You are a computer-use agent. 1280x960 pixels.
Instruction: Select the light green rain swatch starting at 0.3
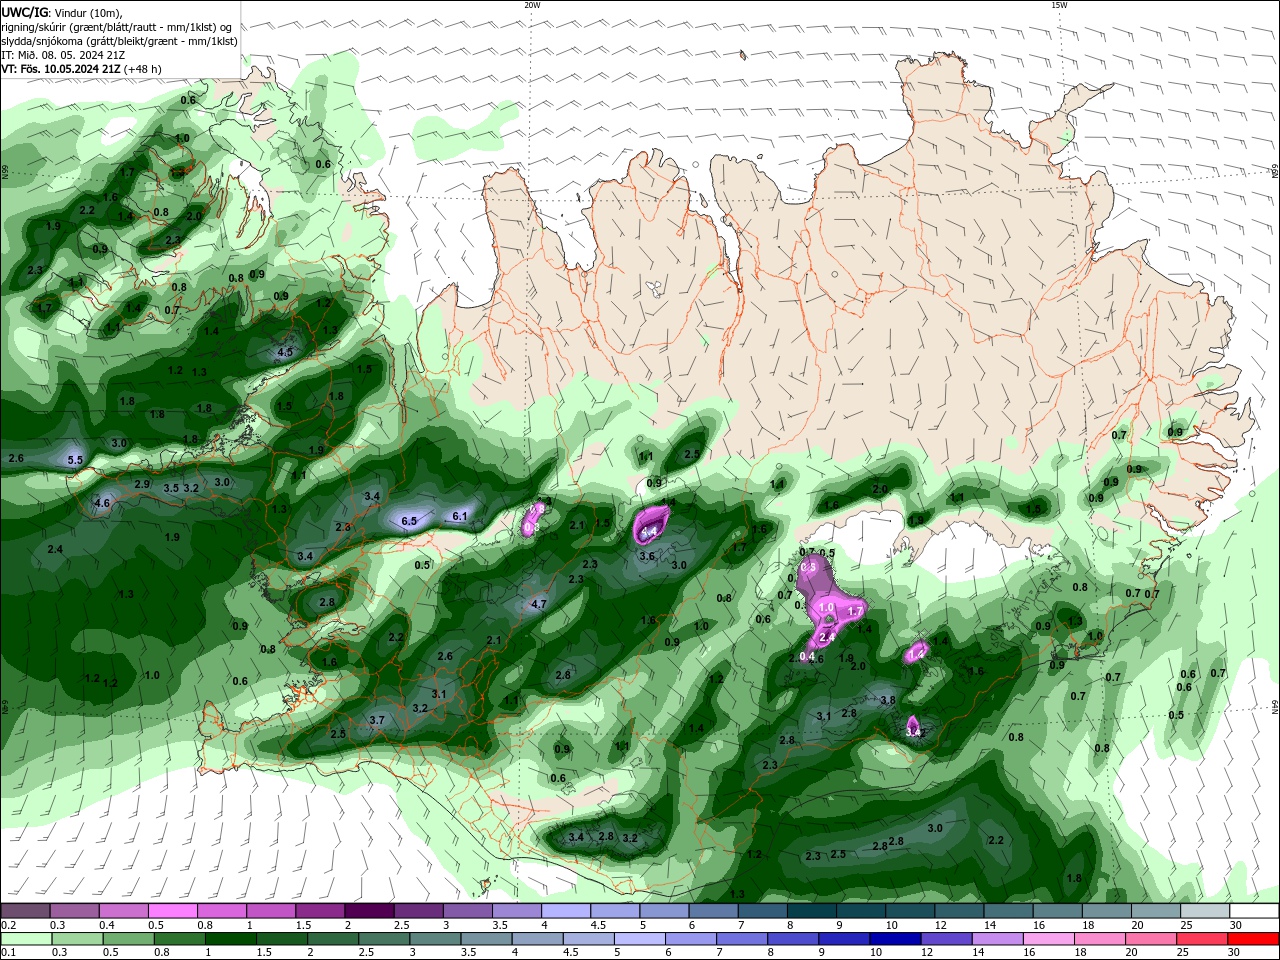click(x=77, y=939)
